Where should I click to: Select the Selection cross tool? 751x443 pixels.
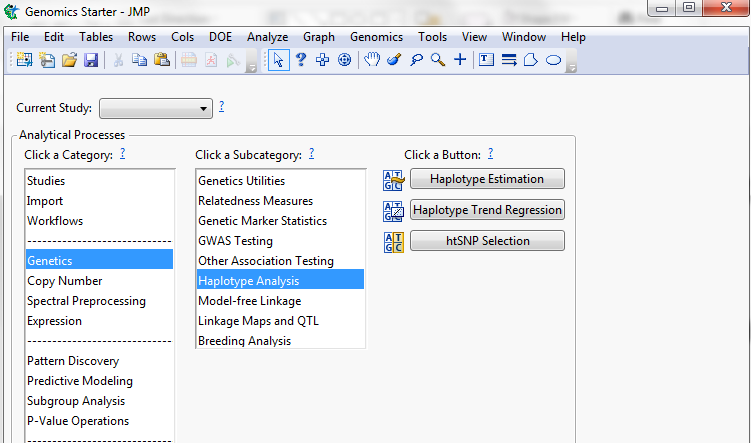pos(322,60)
